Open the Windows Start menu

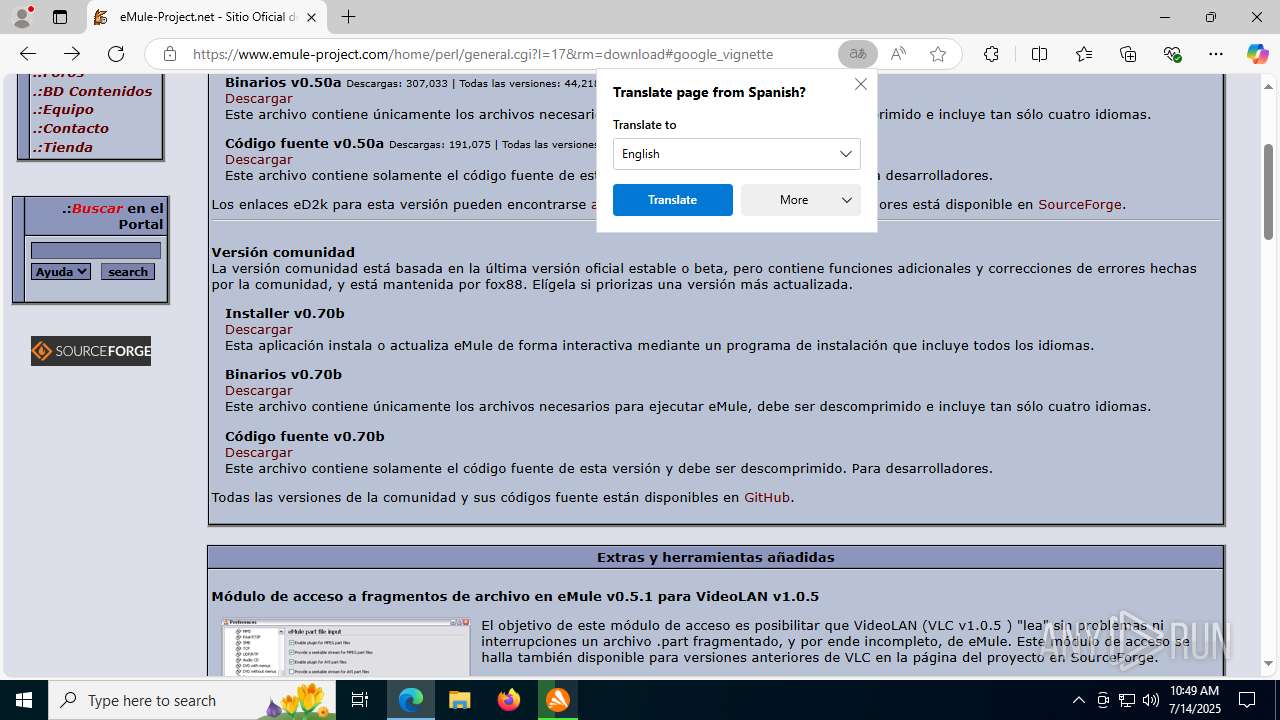coord(24,700)
